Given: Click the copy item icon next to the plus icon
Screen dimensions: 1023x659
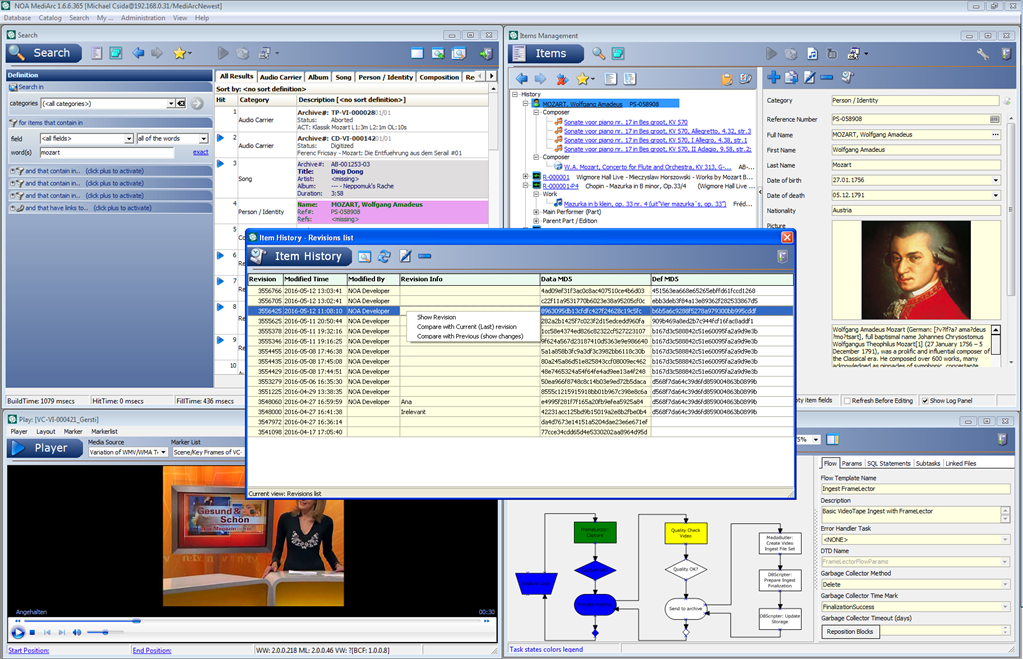Looking at the screenshot, I should [x=791, y=77].
